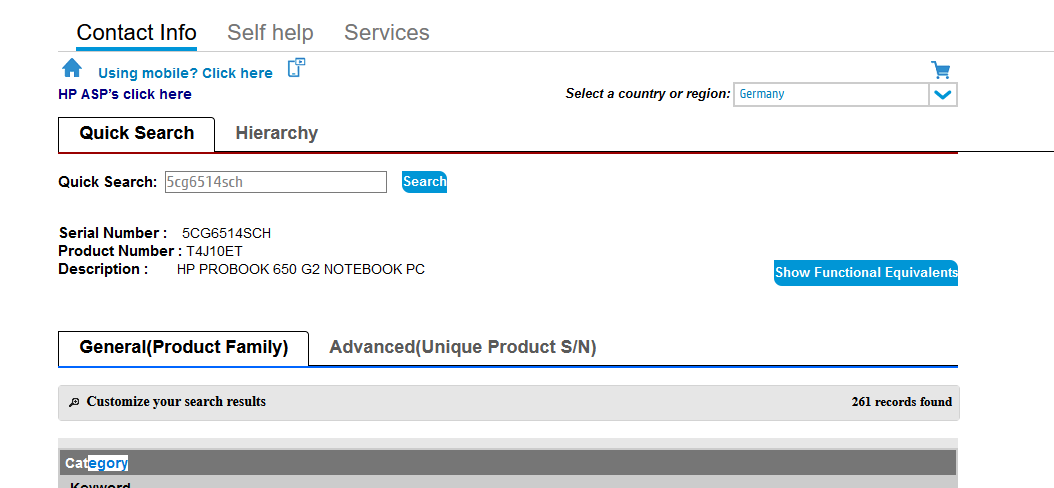Open the Advanced(Unique Product S/N) tab
1054x488 pixels.
[462, 348]
